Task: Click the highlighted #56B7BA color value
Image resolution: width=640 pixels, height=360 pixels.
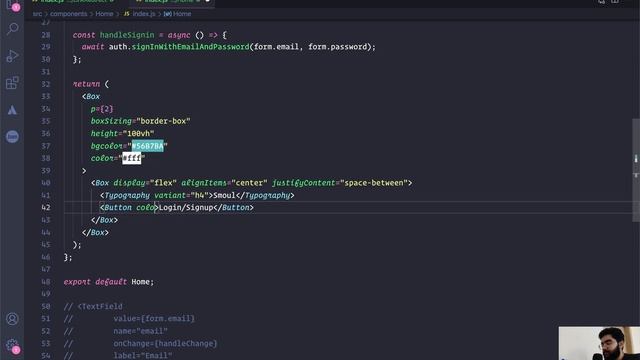Action: pyautogui.click(x=147, y=146)
